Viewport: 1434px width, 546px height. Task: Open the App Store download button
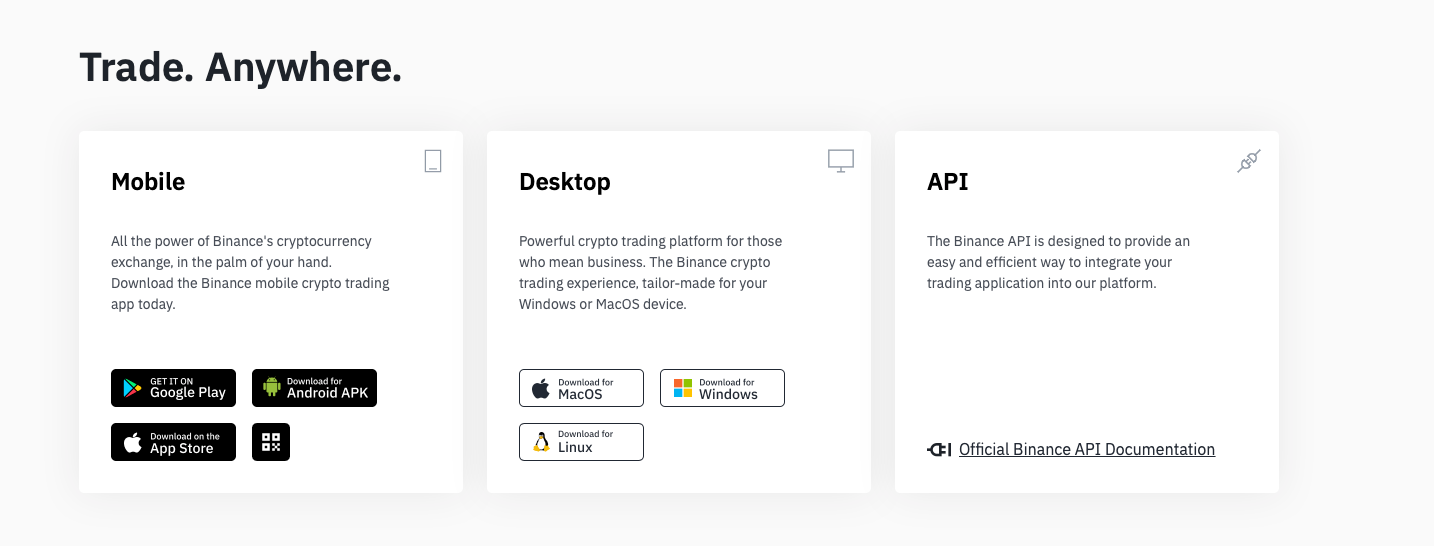pyautogui.click(x=173, y=442)
